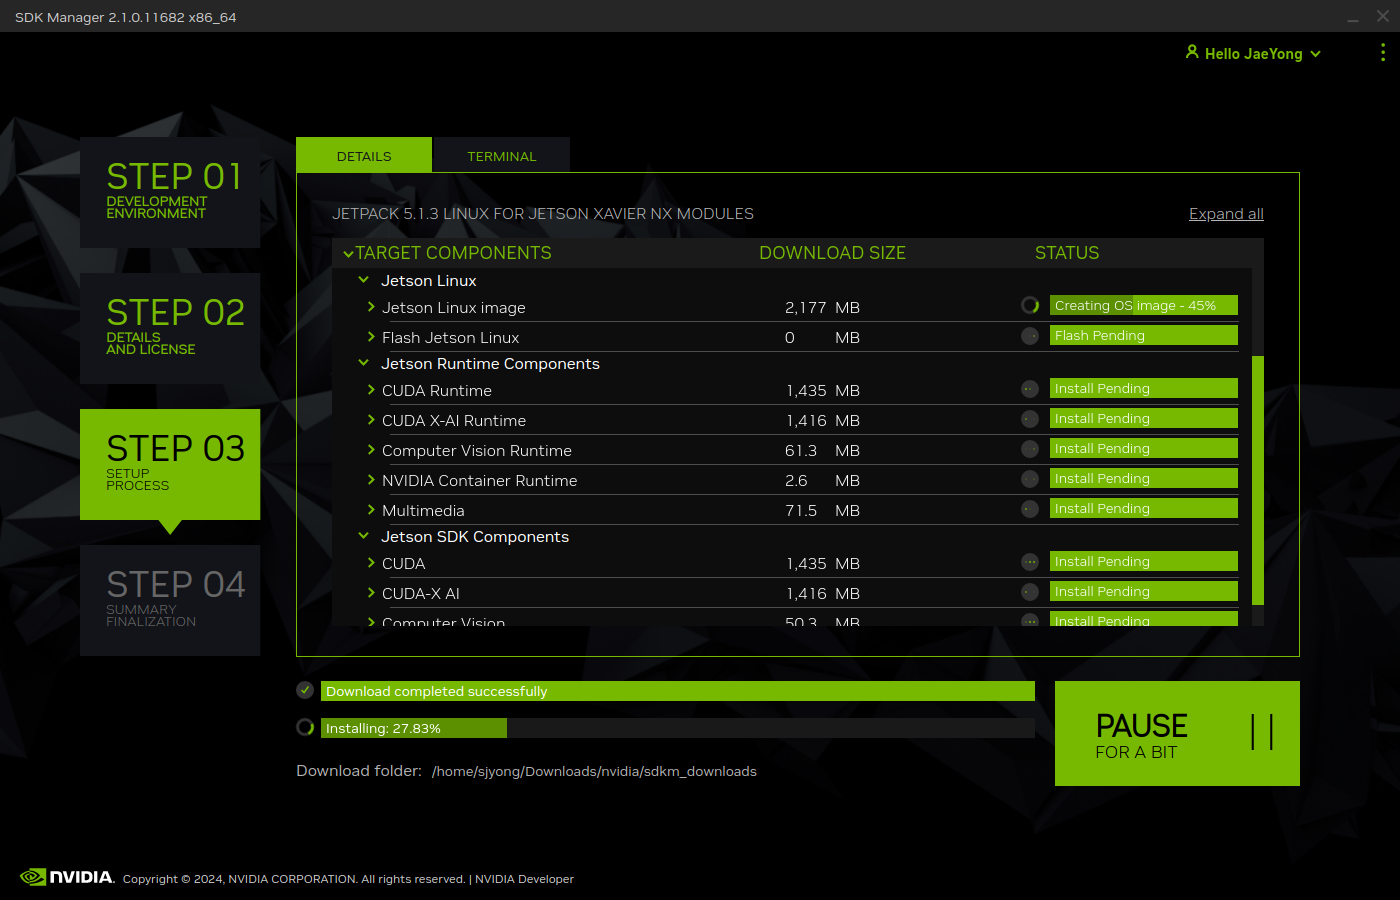Expand the CUDA-X AI row
Image resolution: width=1400 pixels, height=900 pixels.
point(371,593)
